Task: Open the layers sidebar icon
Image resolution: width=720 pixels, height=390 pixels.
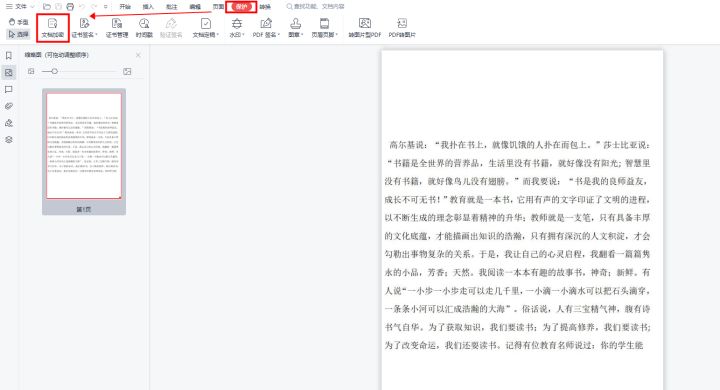Action: coord(9,140)
